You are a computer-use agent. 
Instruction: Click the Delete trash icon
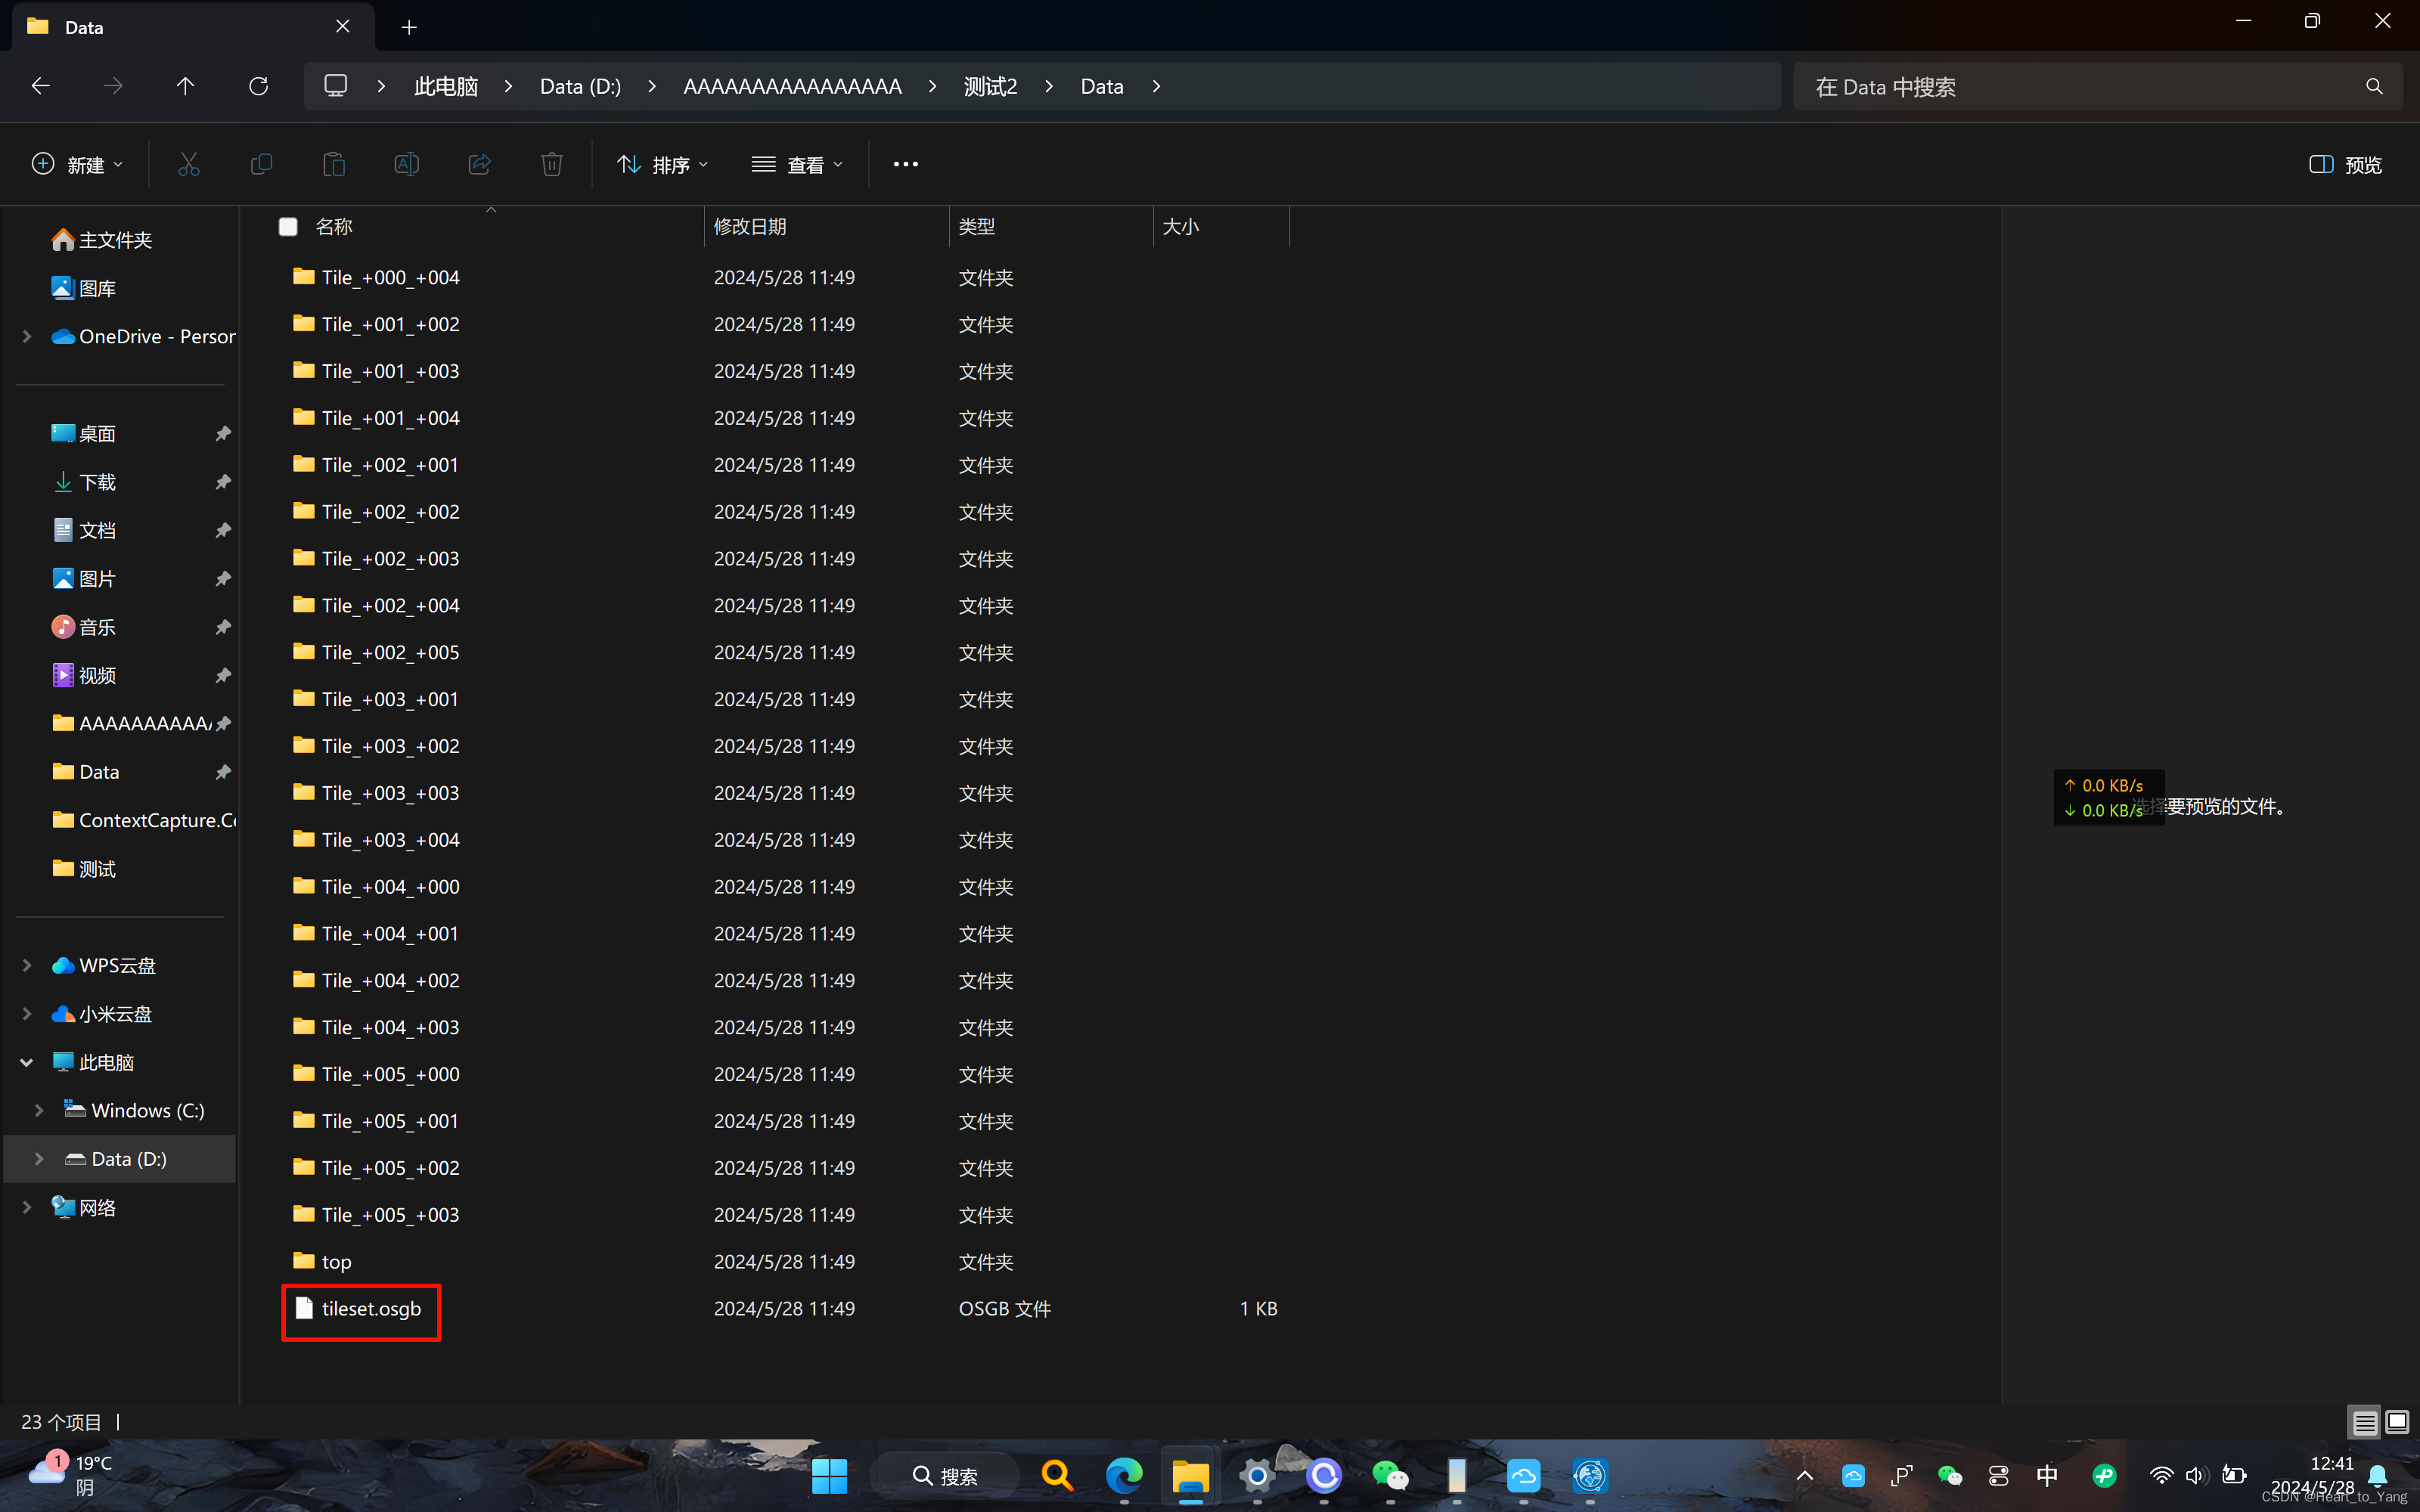(x=551, y=164)
